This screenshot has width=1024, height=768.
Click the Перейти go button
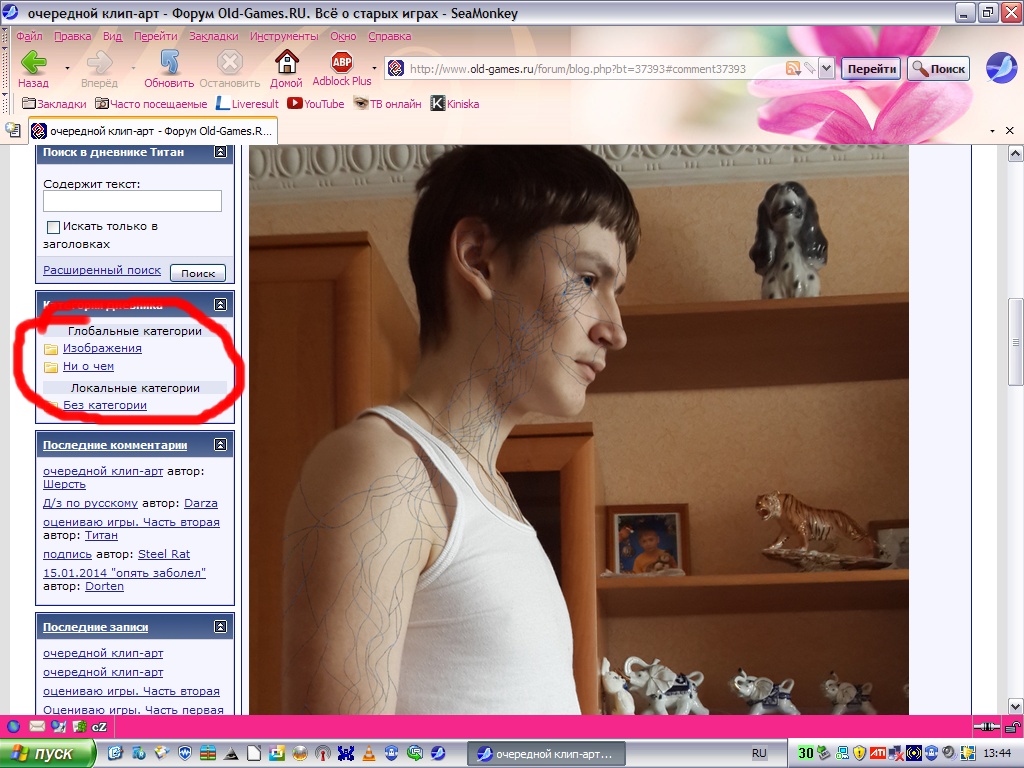pos(871,69)
